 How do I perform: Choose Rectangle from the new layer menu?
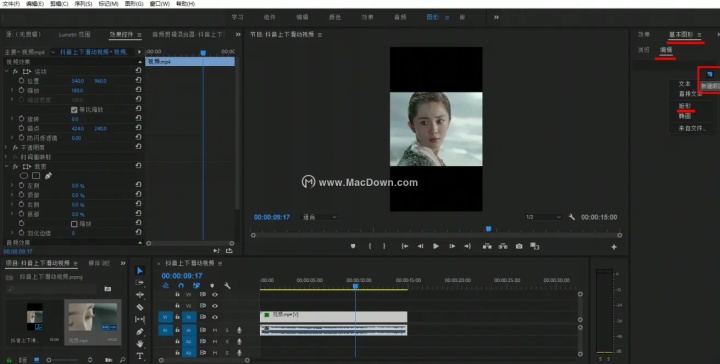click(x=685, y=106)
